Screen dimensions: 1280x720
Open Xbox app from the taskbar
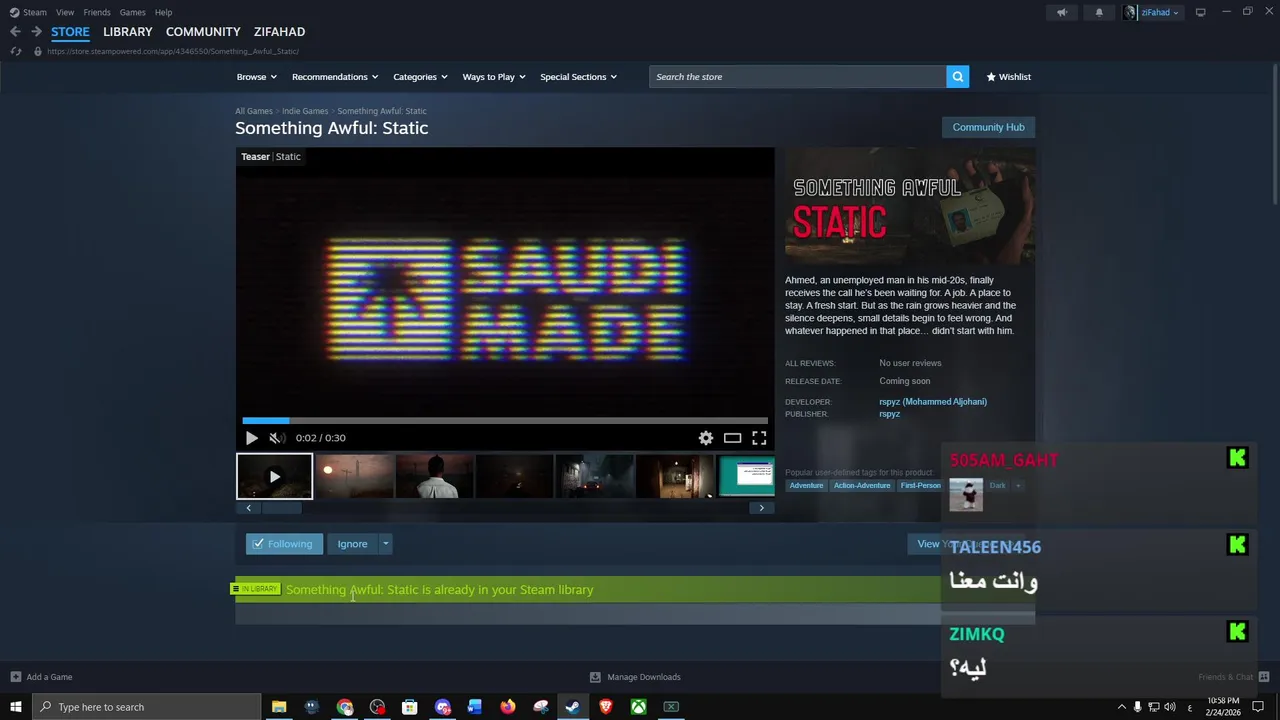click(638, 707)
